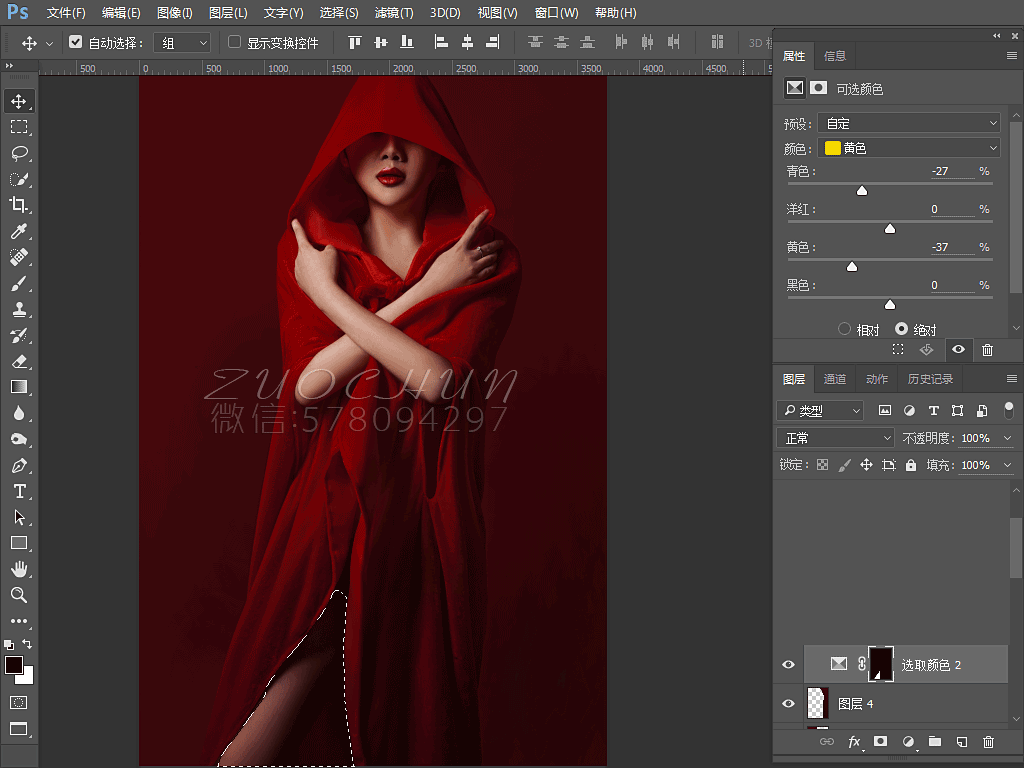Screen dimensions: 1024x768
Task: Select the Hand tool
Action: click(x=19, y=569)
